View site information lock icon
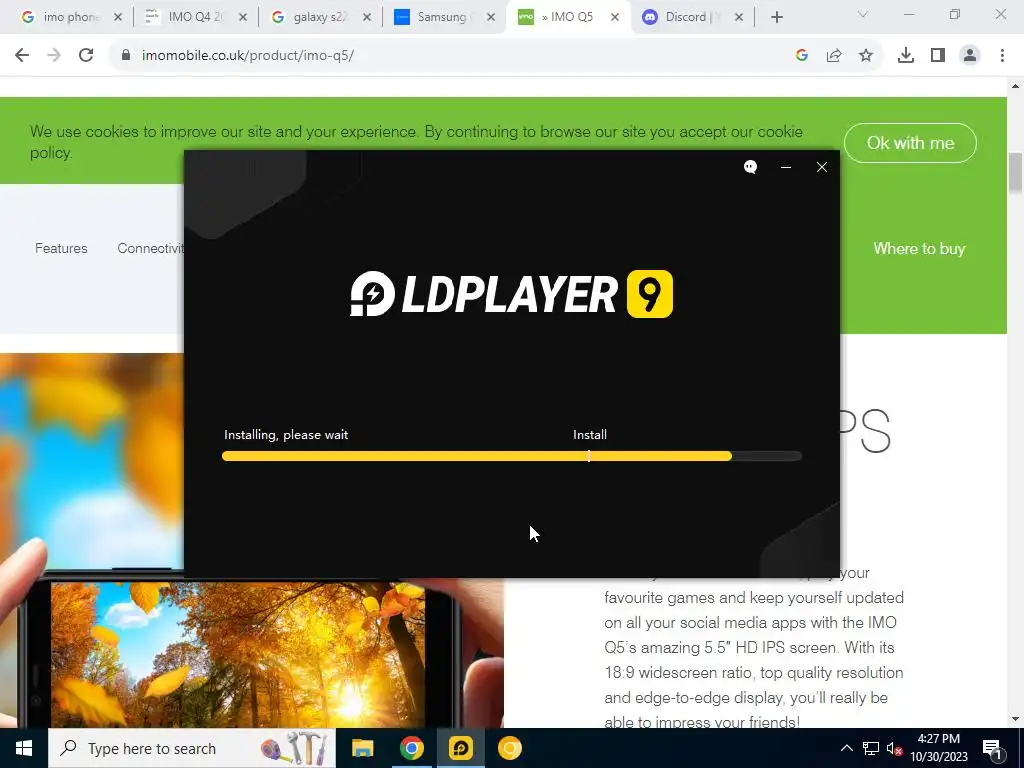The image size is (1024, 768). pyautogui.click(x=126, y=55)
